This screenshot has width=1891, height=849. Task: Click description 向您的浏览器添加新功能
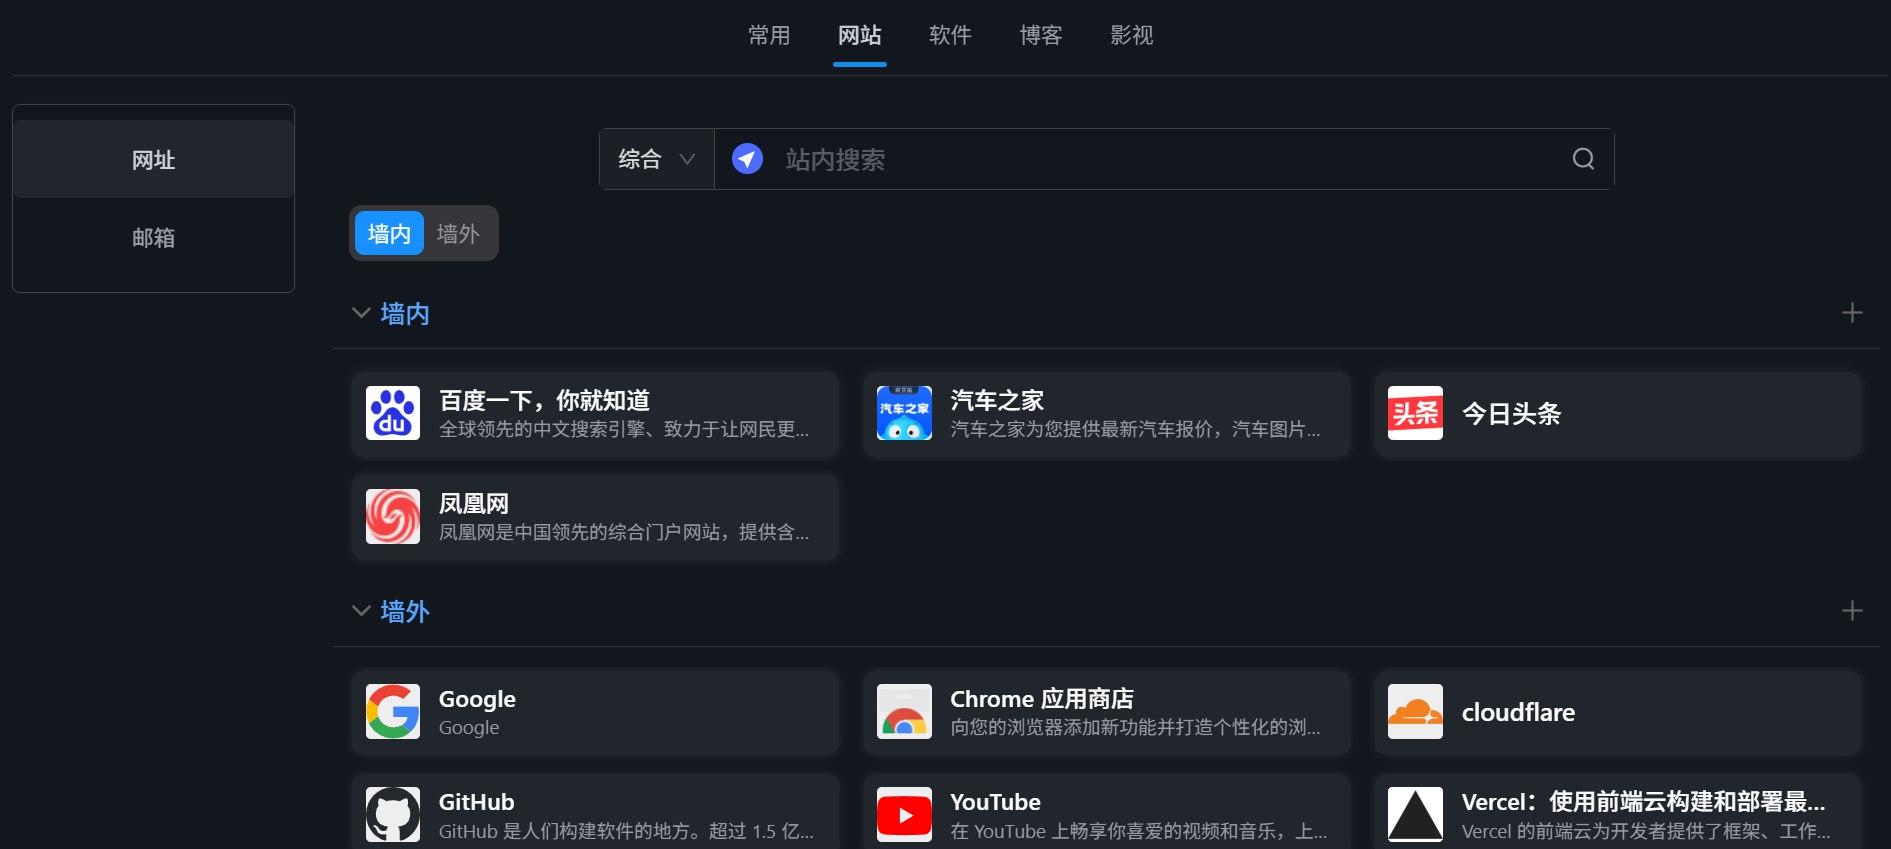(x=1135, y=727)
